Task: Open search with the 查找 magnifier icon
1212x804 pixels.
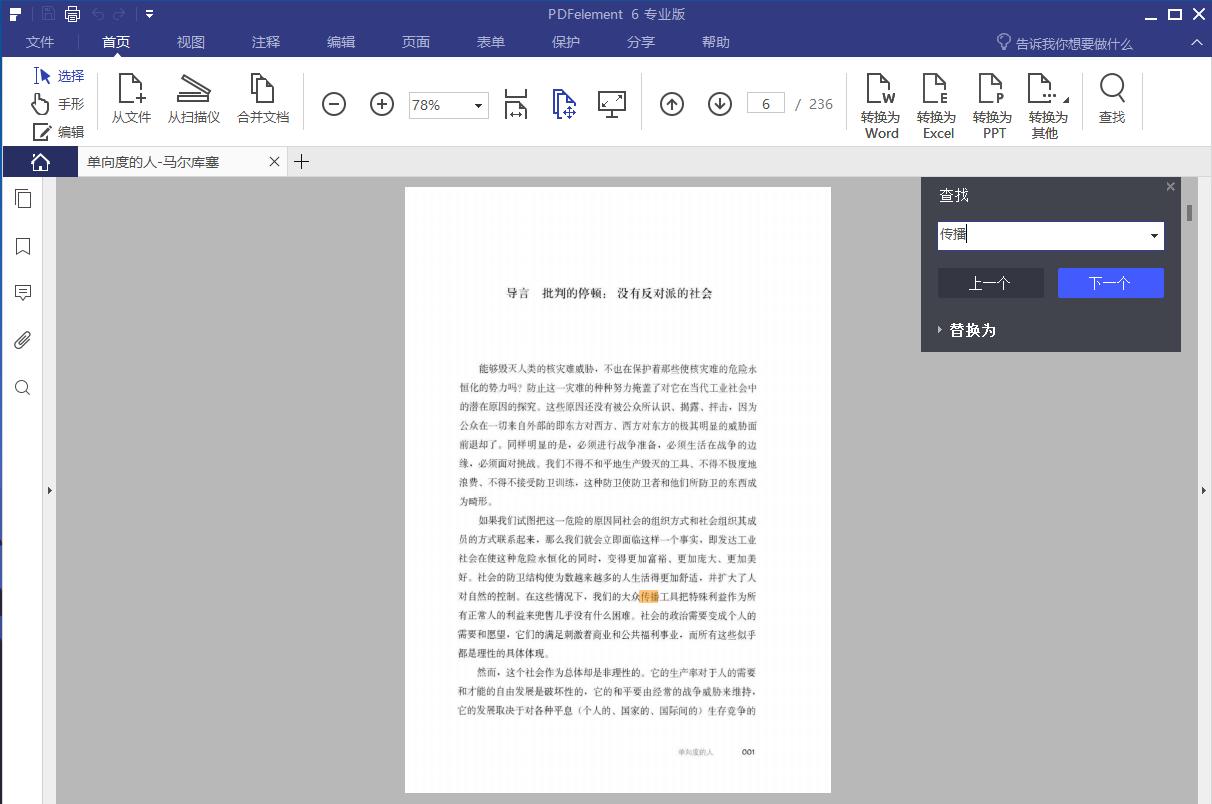Action: coord(1112,100)
